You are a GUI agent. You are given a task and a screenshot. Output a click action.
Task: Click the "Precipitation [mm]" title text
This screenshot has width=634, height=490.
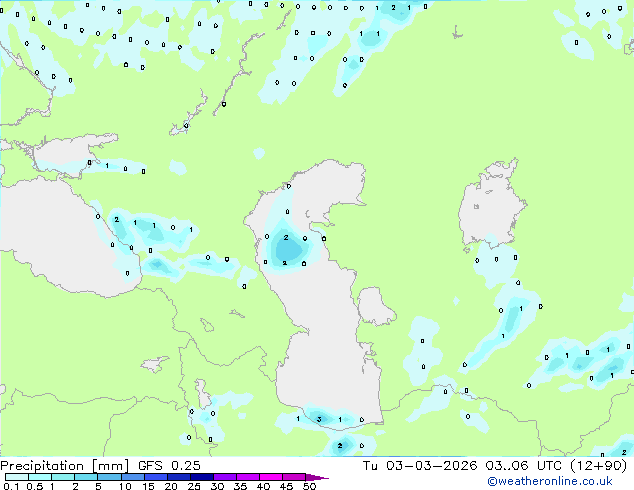tap(65, 466)
